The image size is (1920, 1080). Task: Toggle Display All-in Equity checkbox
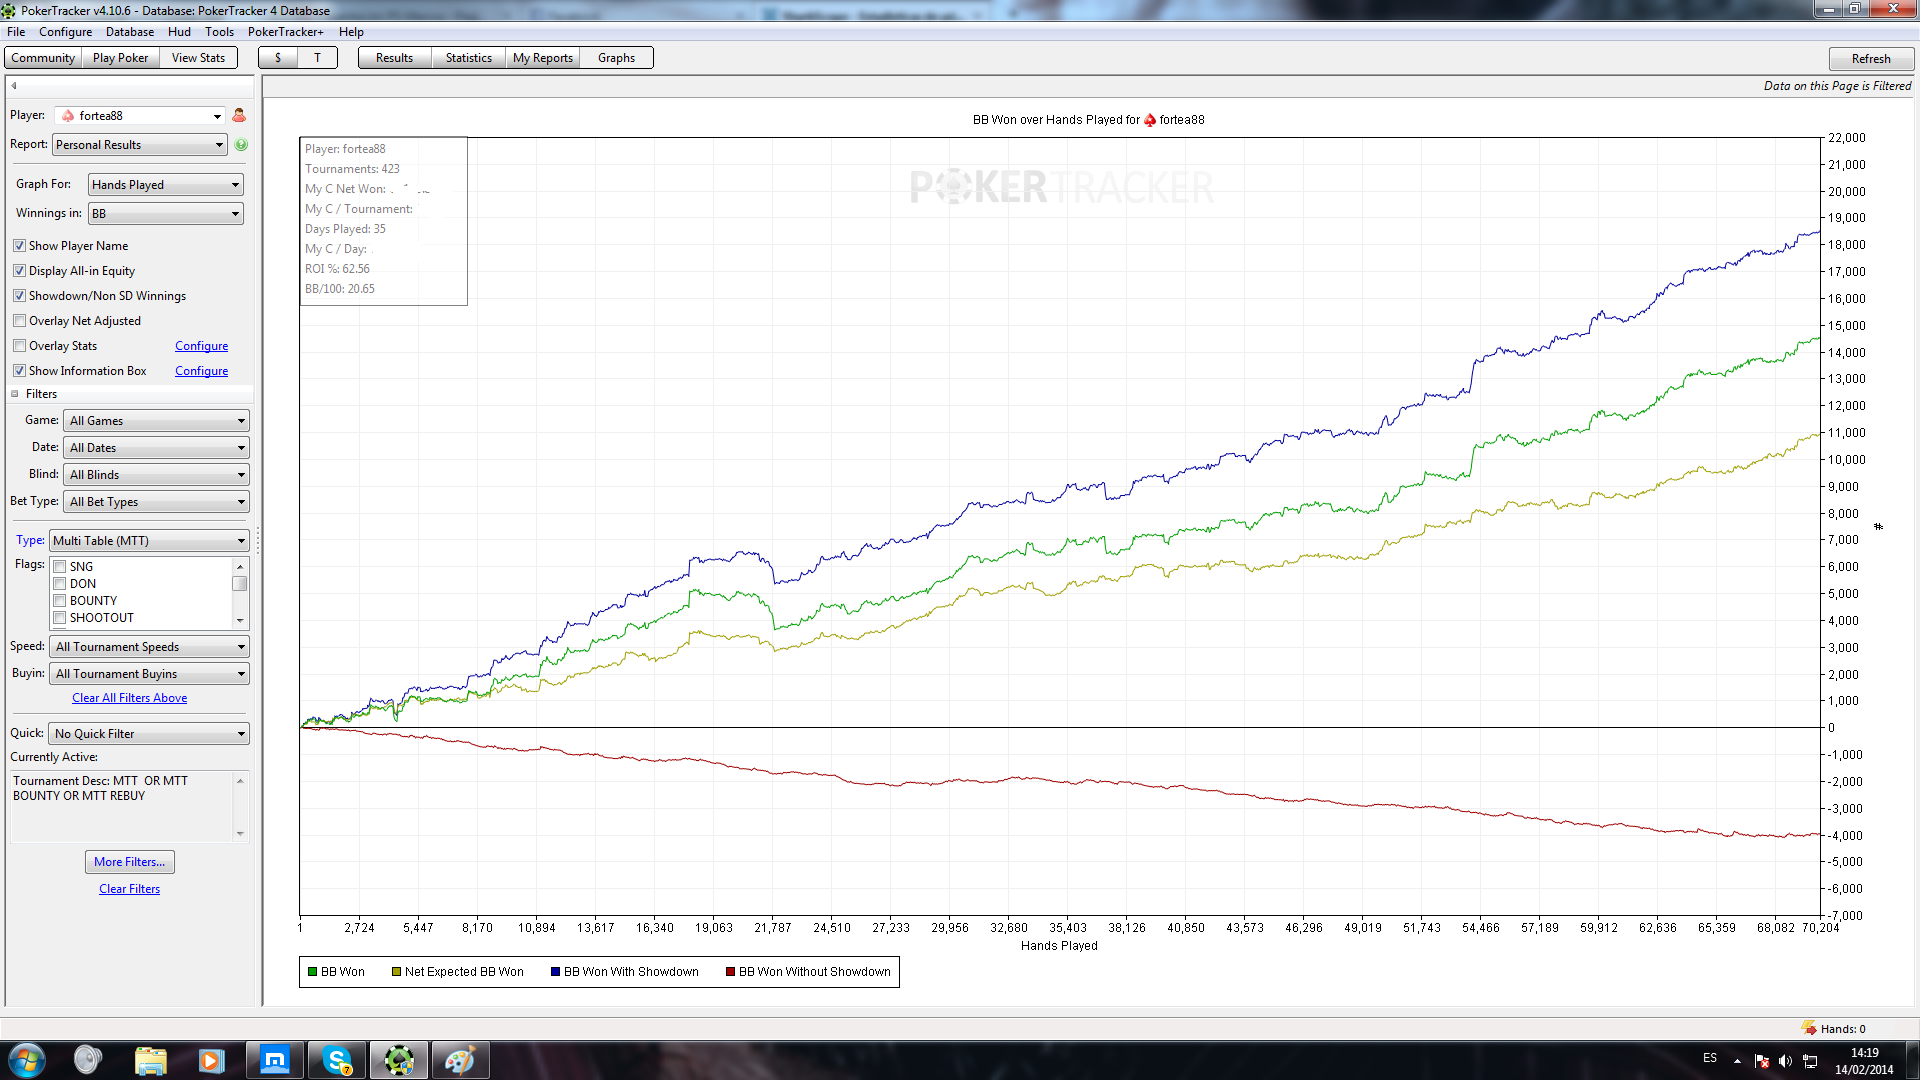[19, 271]
